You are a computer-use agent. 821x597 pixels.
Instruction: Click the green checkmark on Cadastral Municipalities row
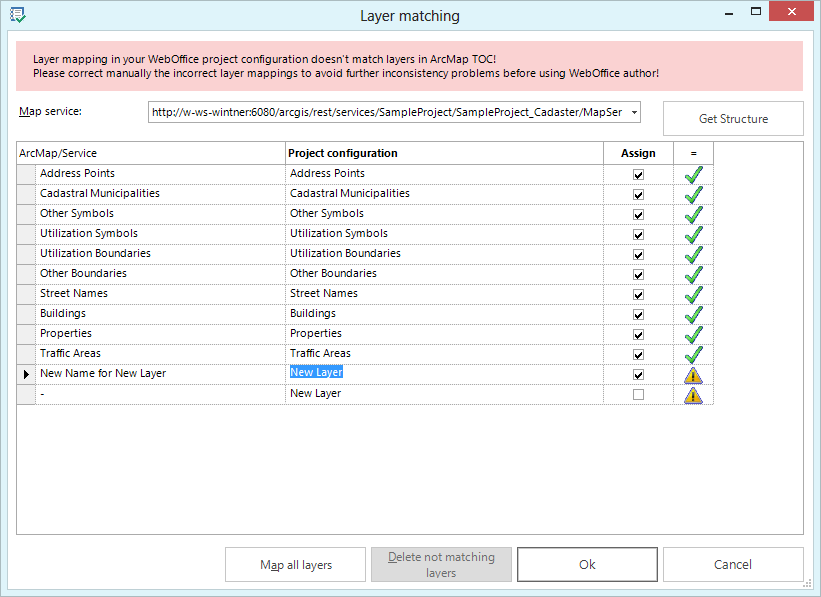693,193
